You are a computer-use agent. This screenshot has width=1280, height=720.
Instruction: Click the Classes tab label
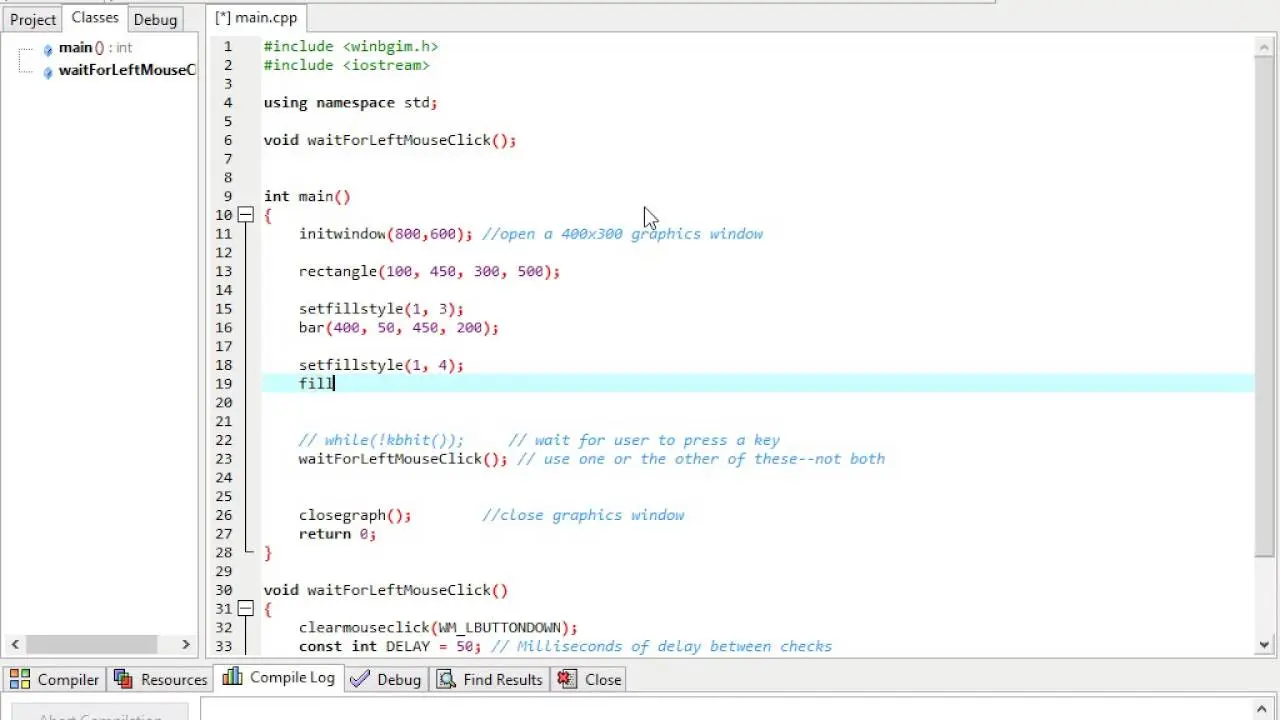coord(95,18)
